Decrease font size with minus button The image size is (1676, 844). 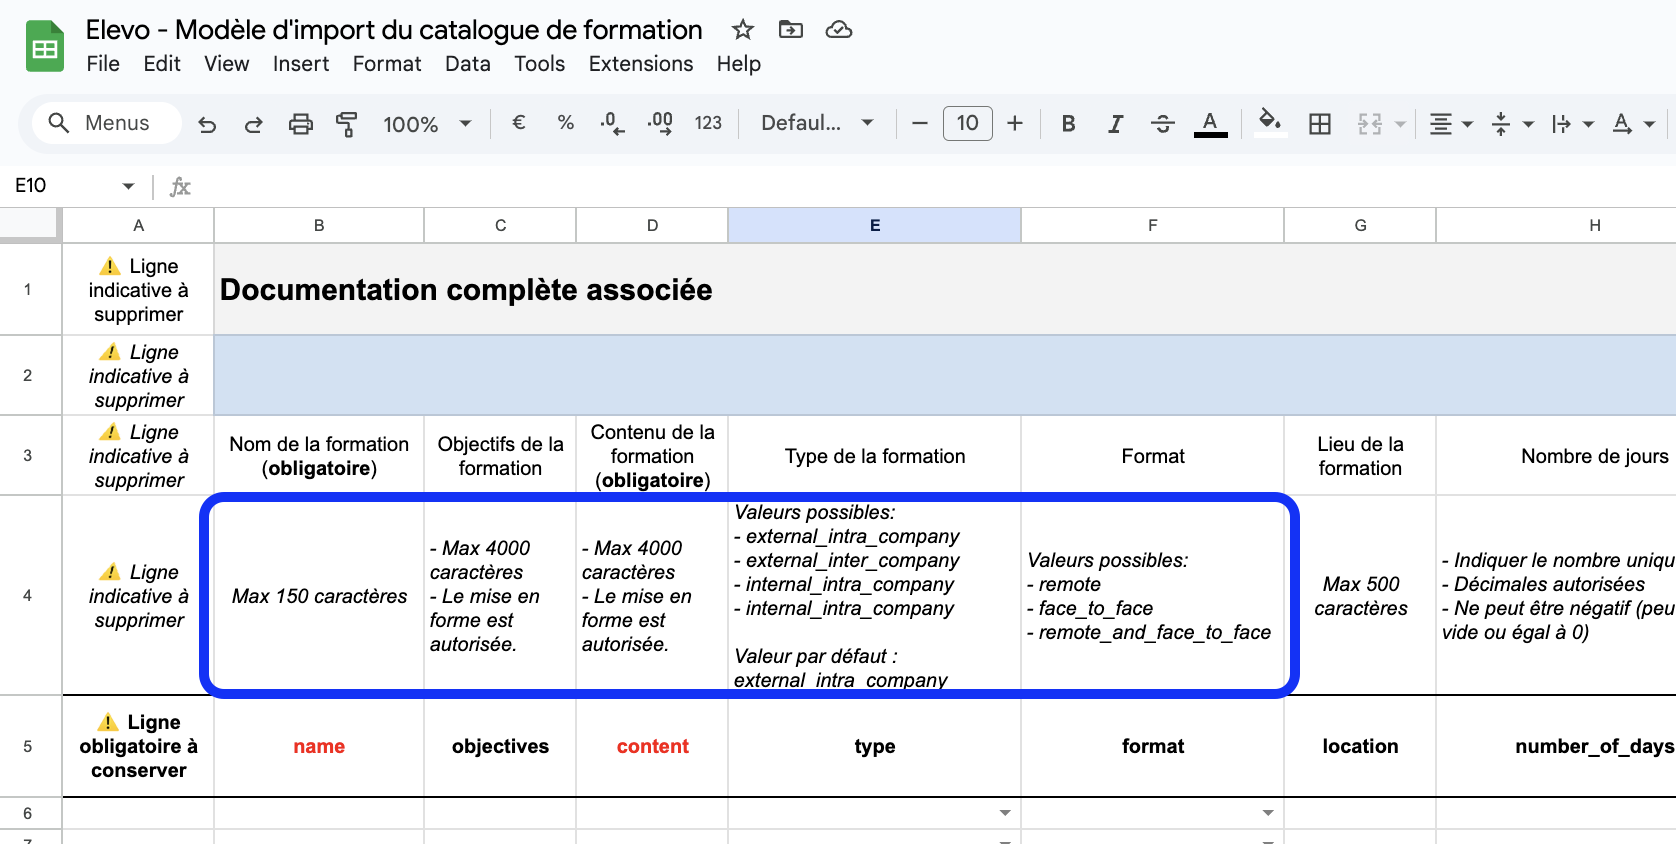point(920,123)
